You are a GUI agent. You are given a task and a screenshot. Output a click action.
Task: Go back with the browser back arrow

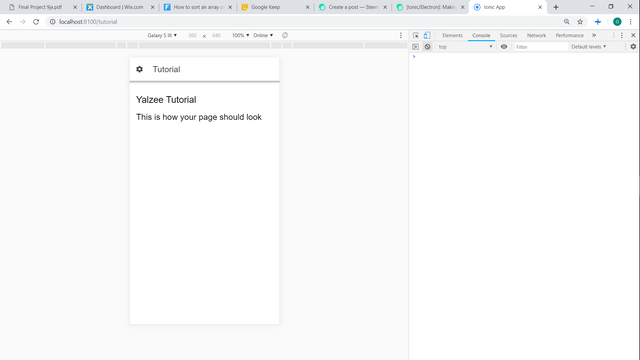pos(9,22)
